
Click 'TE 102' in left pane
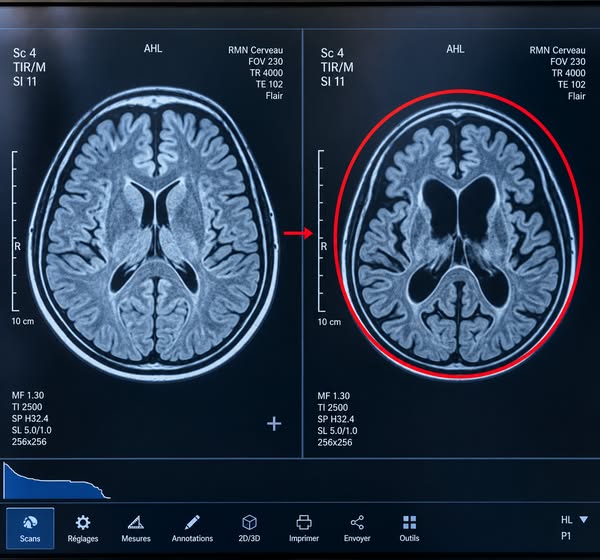coord(269,84)
